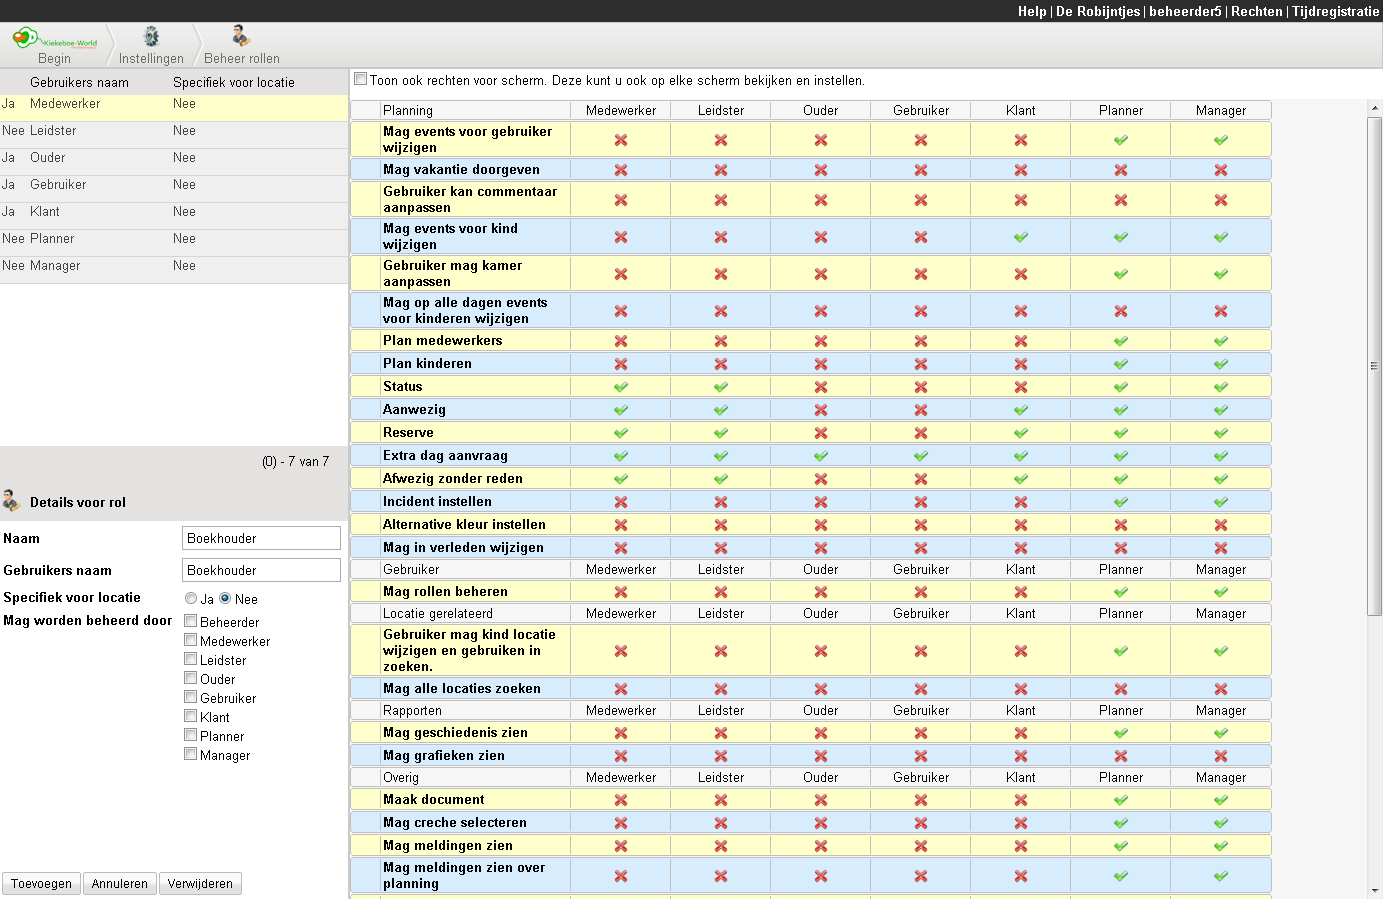Click the Beheer rollen user icon

click(241, 37)
